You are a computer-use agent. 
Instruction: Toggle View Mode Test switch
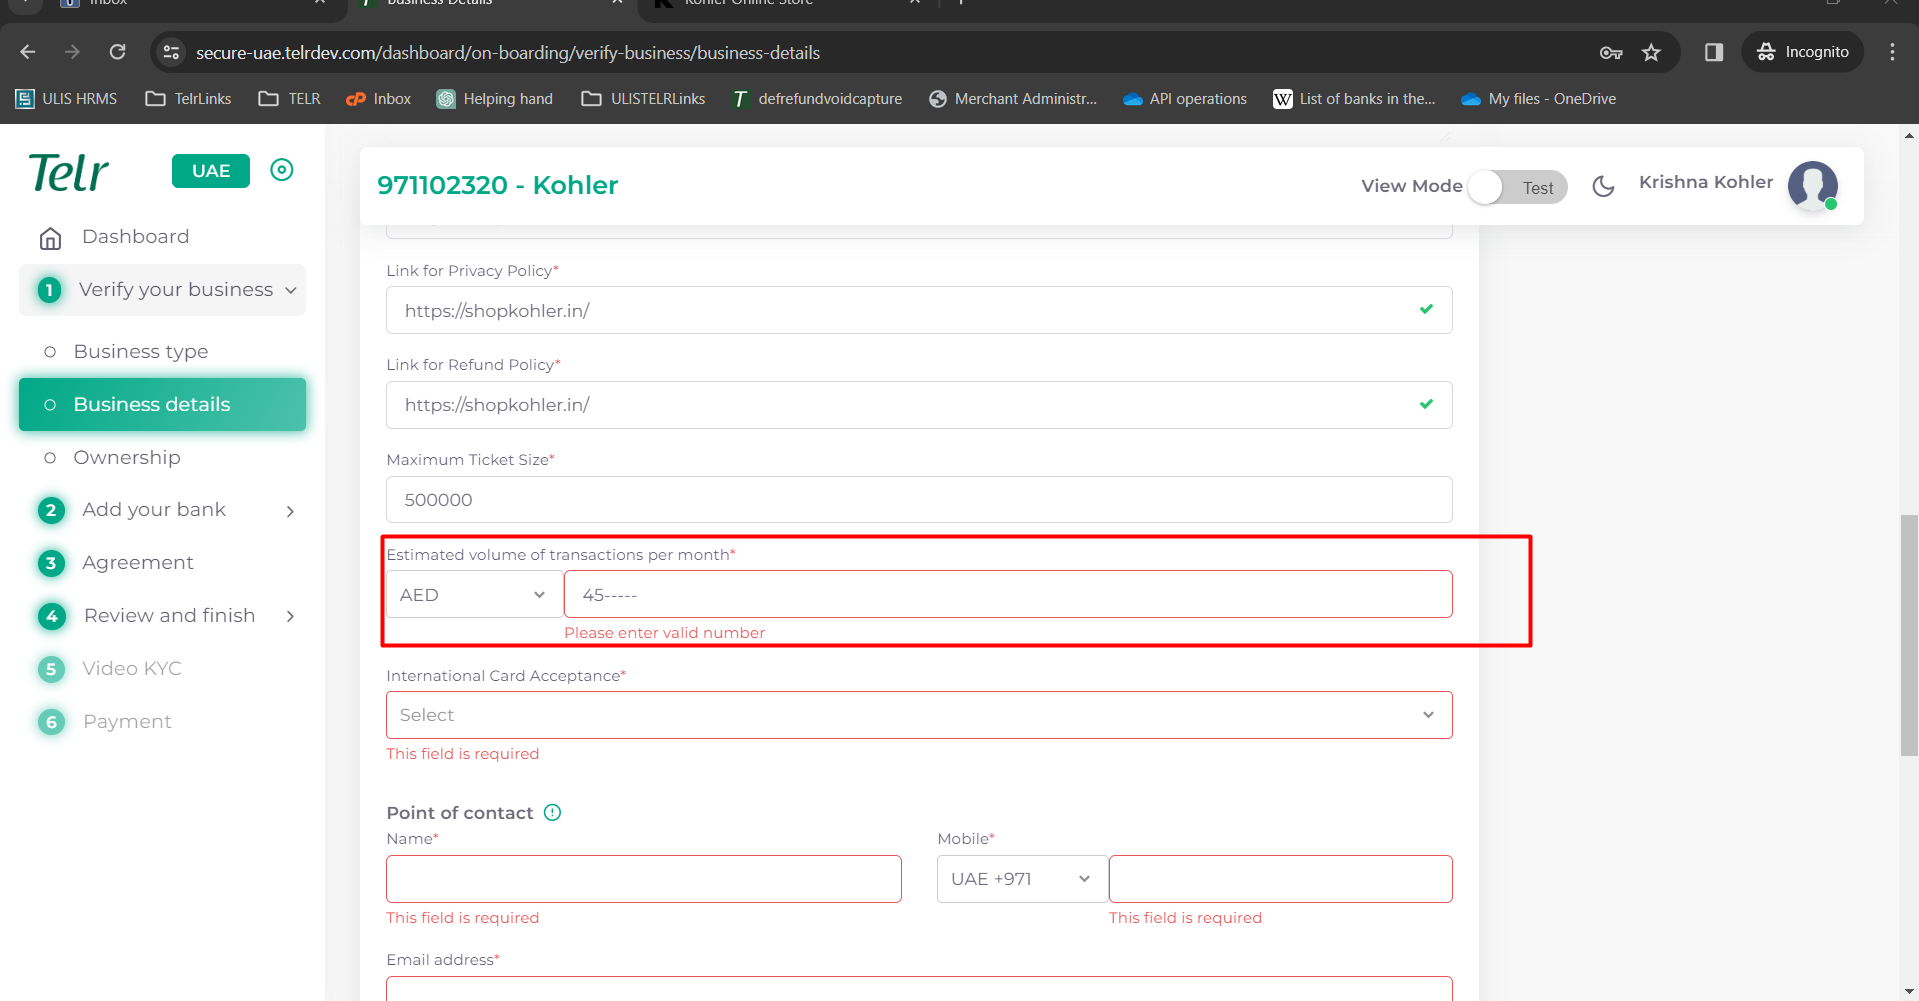1517,187
